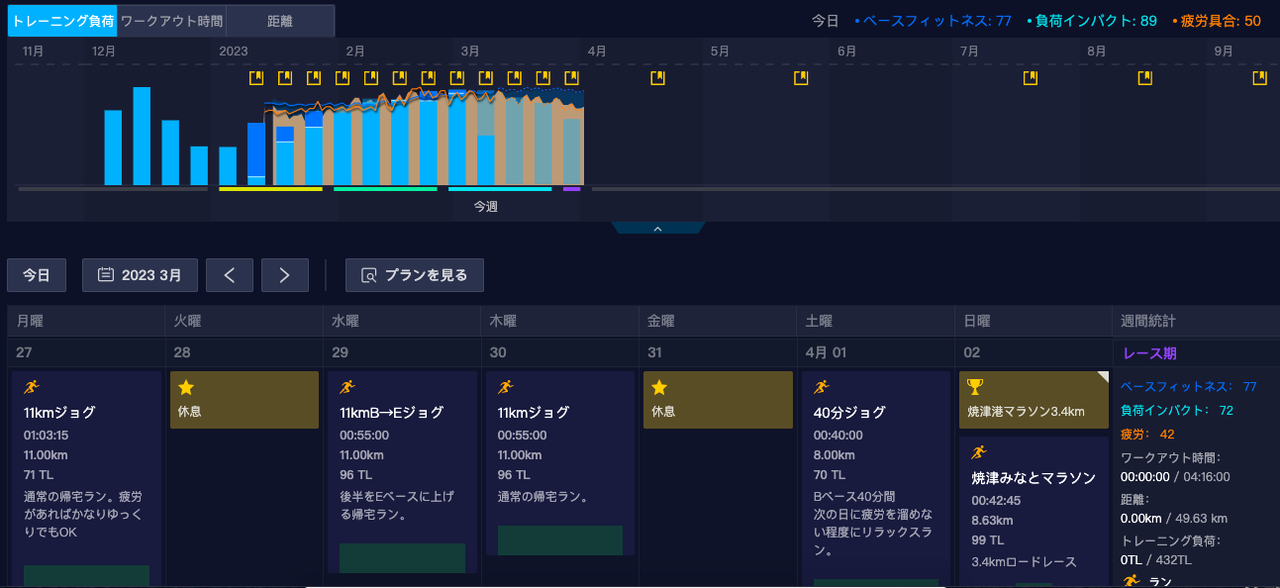Click the running icon on 焼津みなとマラソン card
Image resolution: width=1280 pixels, height=588 pixels.
(x=979, y=452)
